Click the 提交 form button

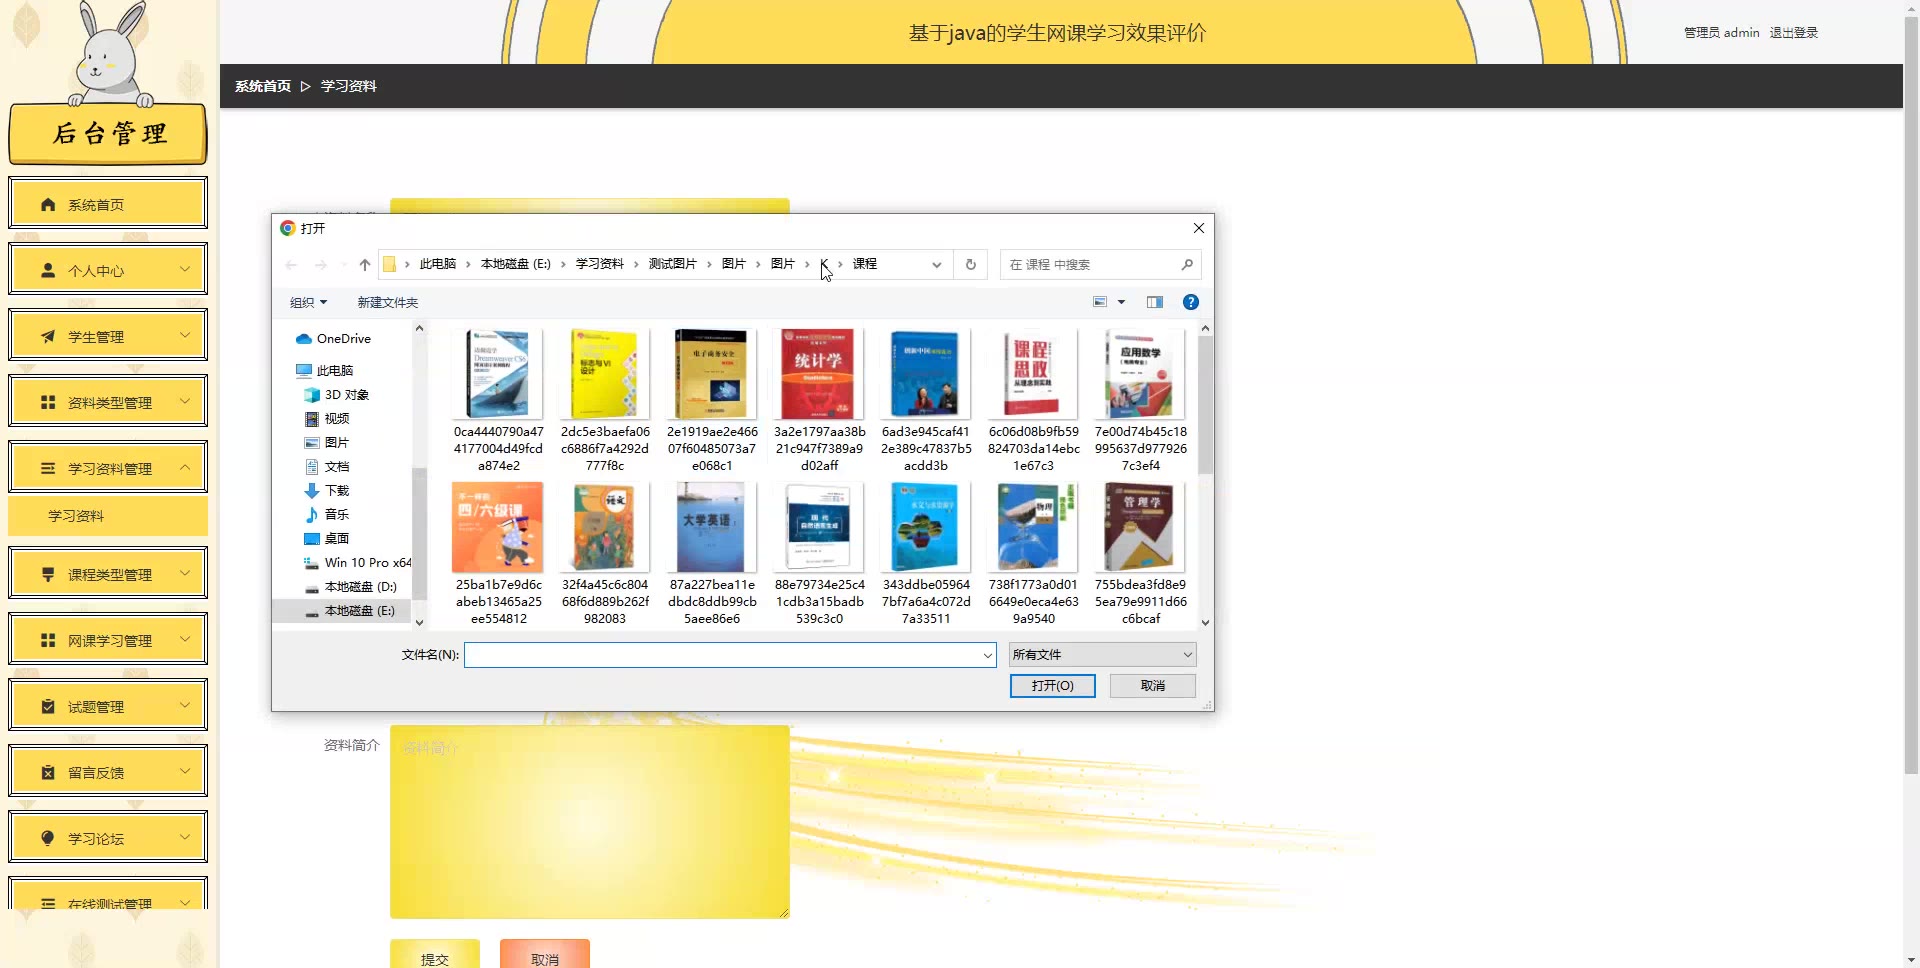[435, 955]
